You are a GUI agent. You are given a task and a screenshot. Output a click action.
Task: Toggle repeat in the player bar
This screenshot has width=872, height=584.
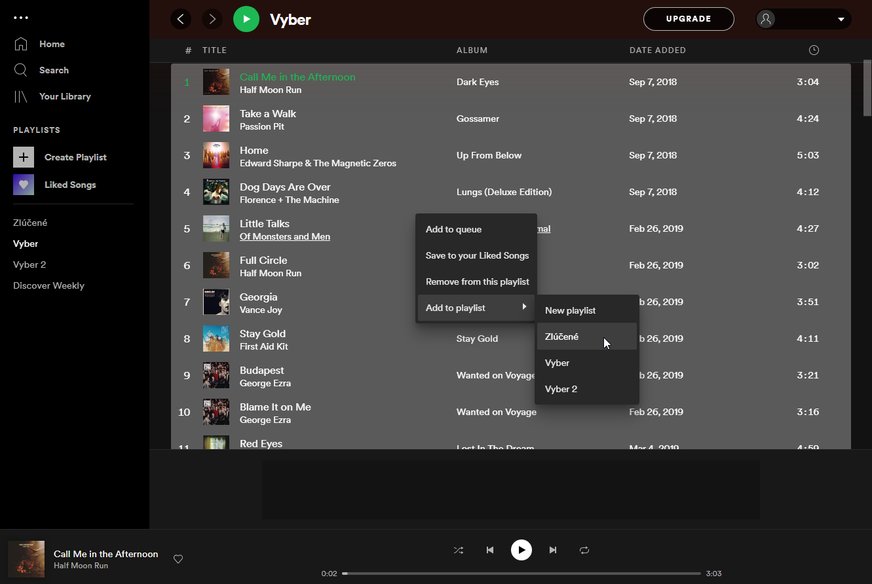(x=584, y=550)
